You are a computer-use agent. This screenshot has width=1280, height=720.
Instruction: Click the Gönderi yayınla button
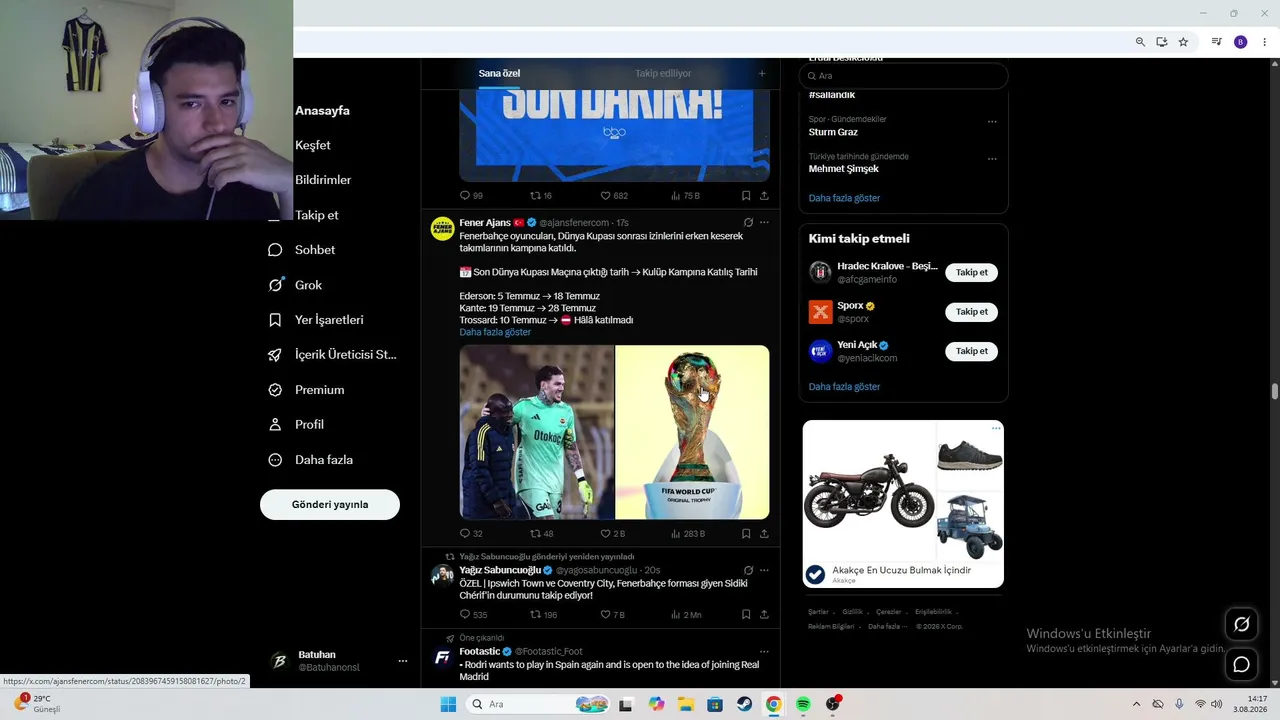point(330,504)
